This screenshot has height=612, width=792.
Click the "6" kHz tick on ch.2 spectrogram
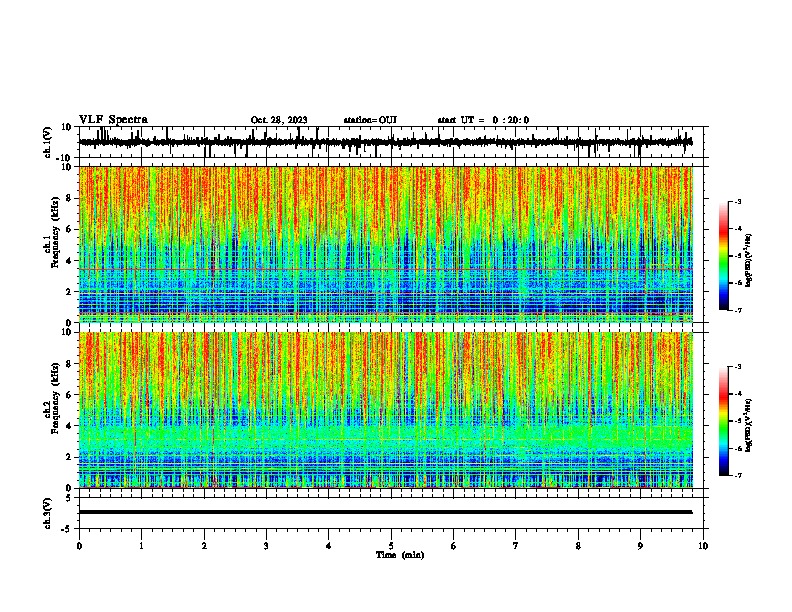[69, 395]
